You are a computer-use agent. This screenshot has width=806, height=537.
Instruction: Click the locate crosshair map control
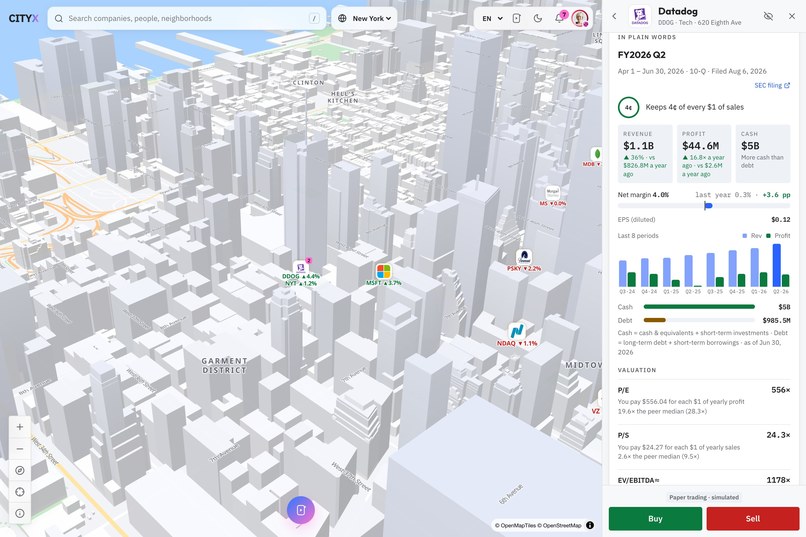pyautogui.click(x=20, y=492)
